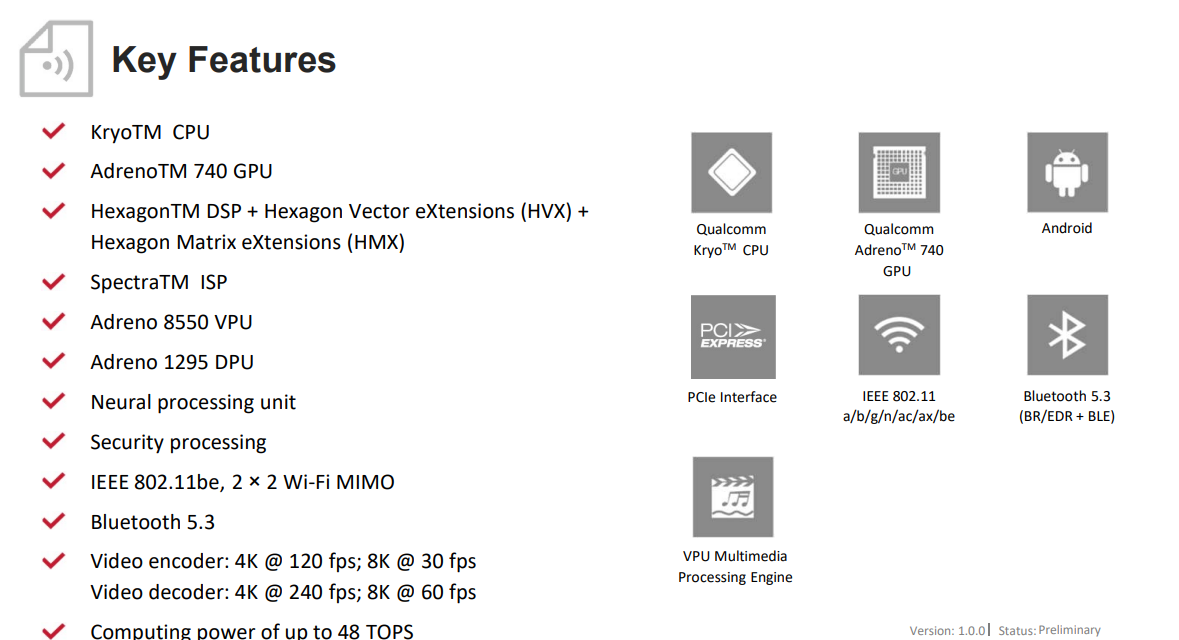Click the Security processing list item
Image resolution: width=1179 pixels, height=640 pixels.
click(x=178, y=442)
